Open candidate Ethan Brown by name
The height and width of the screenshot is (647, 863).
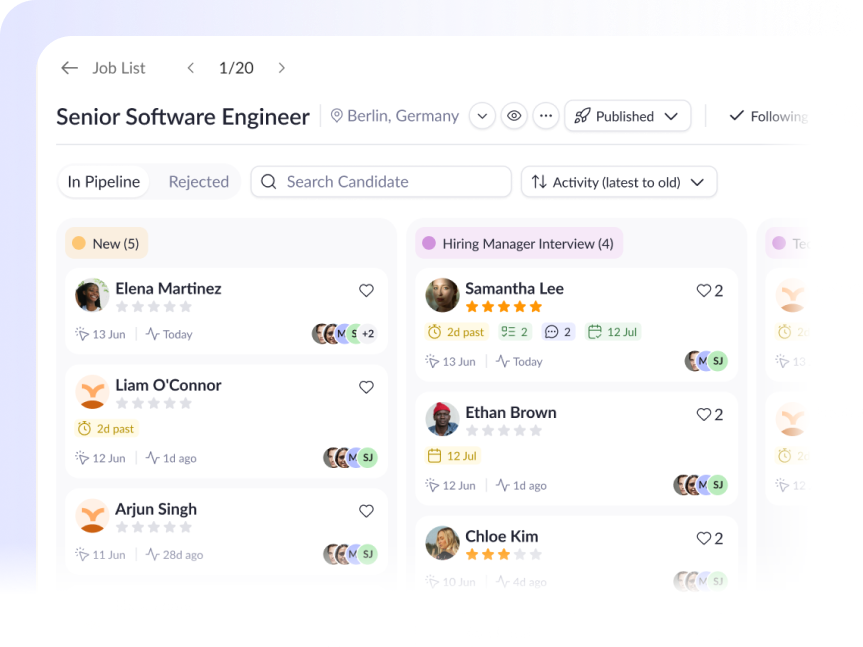(x=511, y=413)
